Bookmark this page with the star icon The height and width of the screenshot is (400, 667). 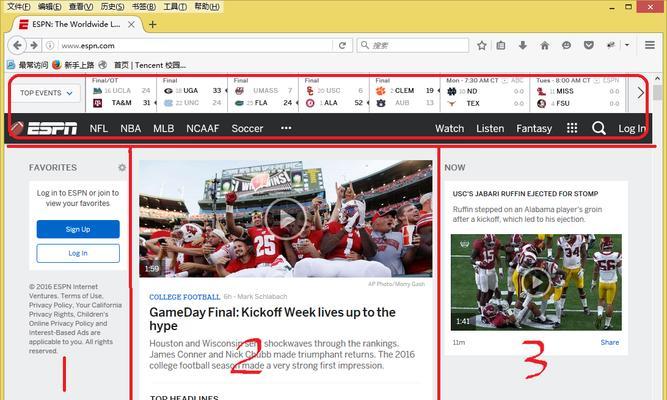click(482, 45)
